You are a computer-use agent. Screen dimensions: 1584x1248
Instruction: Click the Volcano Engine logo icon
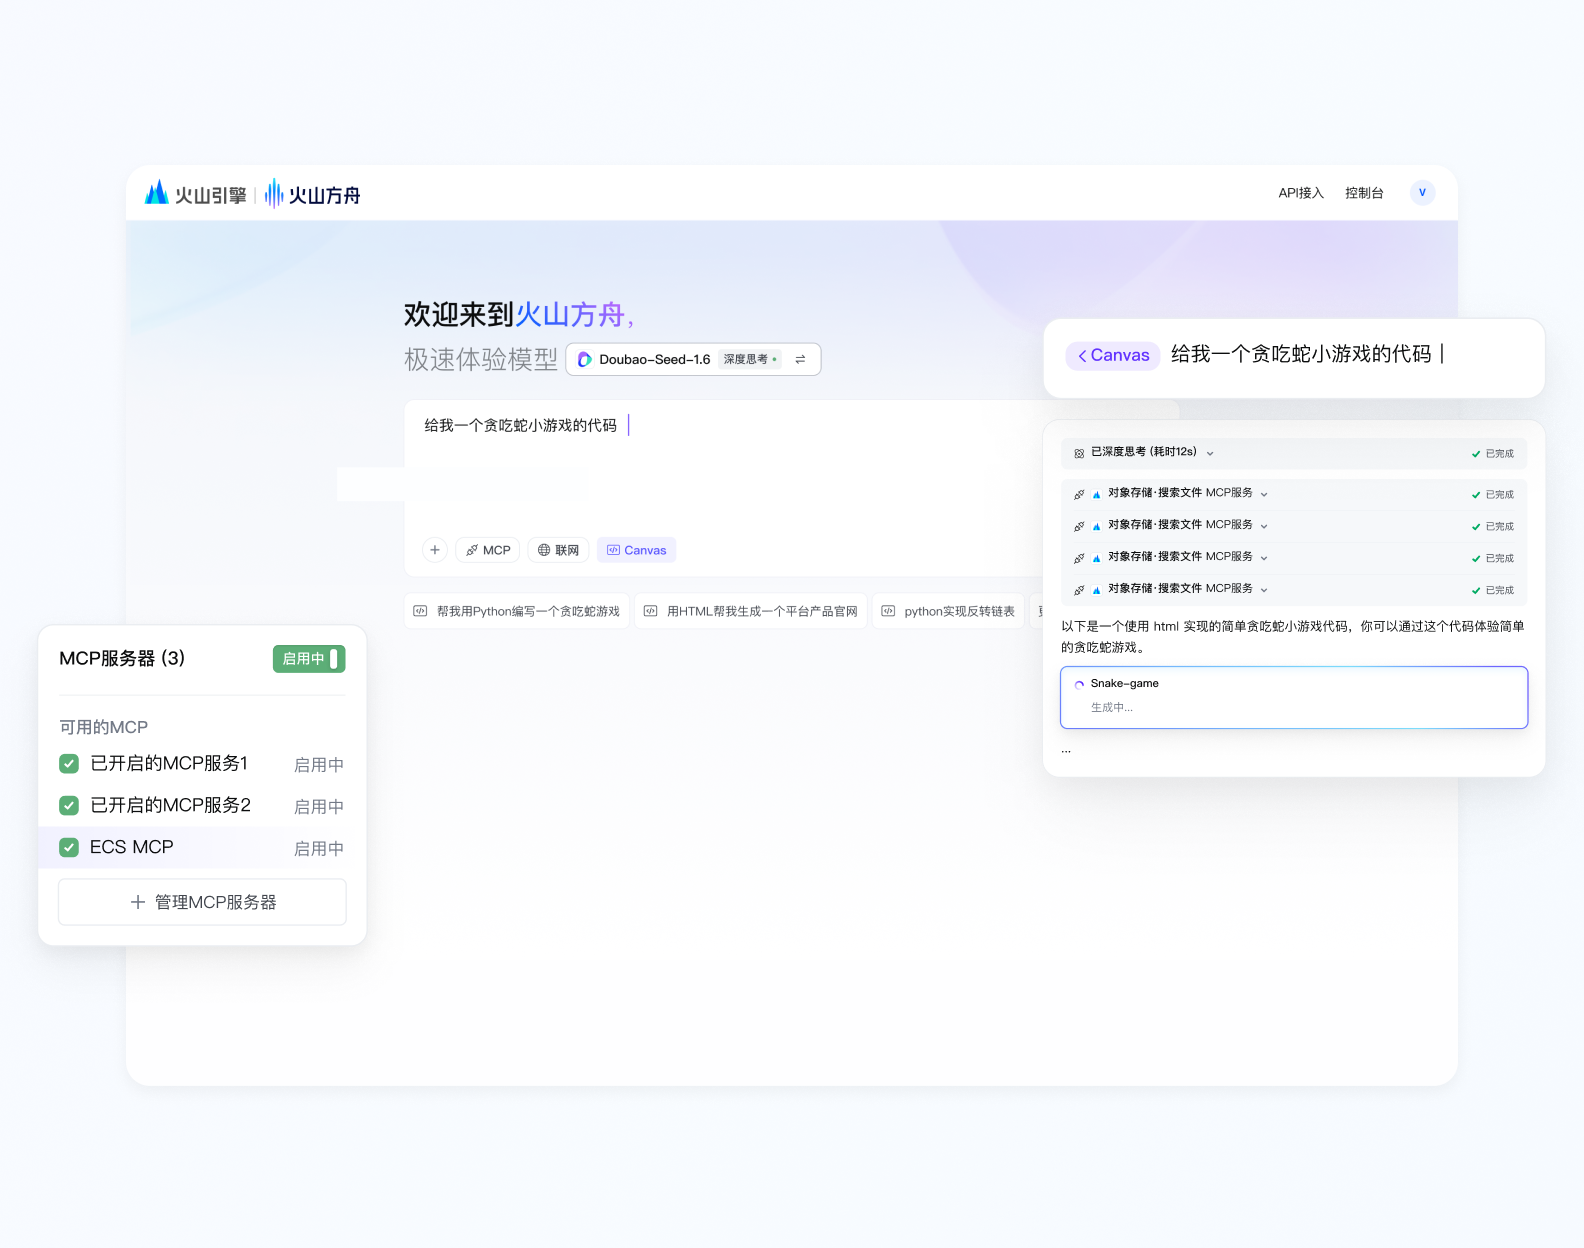click(157, 193)
